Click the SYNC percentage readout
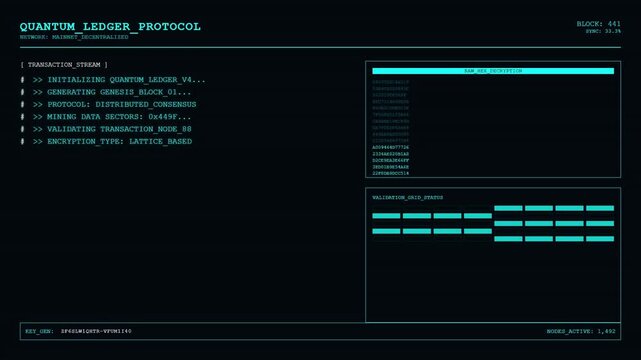The width and height of the screenshot is (641, 360). [x=603, y=31]
